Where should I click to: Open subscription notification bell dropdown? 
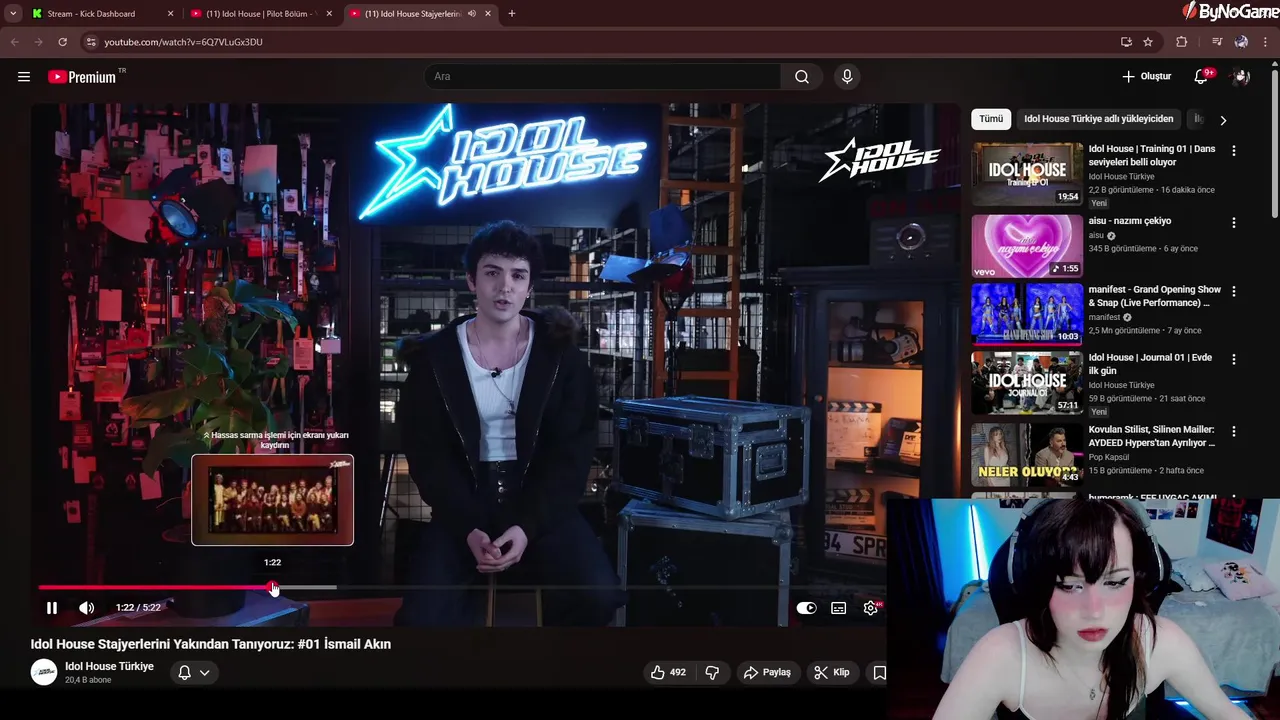point(194,672)
